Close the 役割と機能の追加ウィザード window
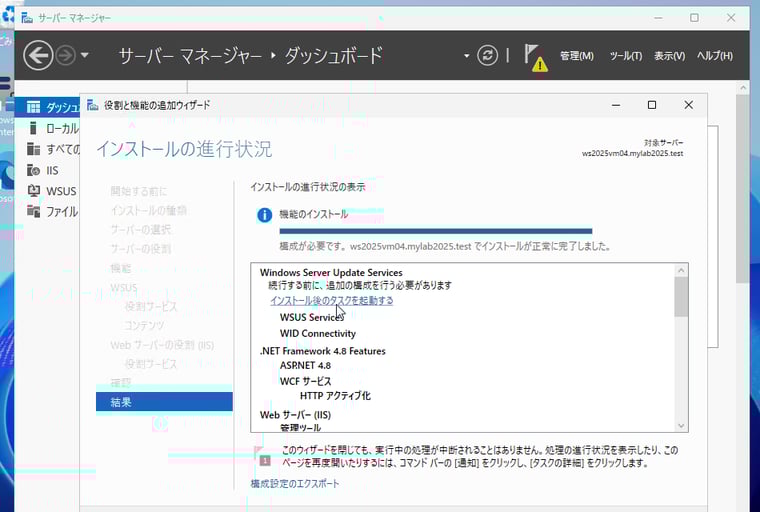 688,105
